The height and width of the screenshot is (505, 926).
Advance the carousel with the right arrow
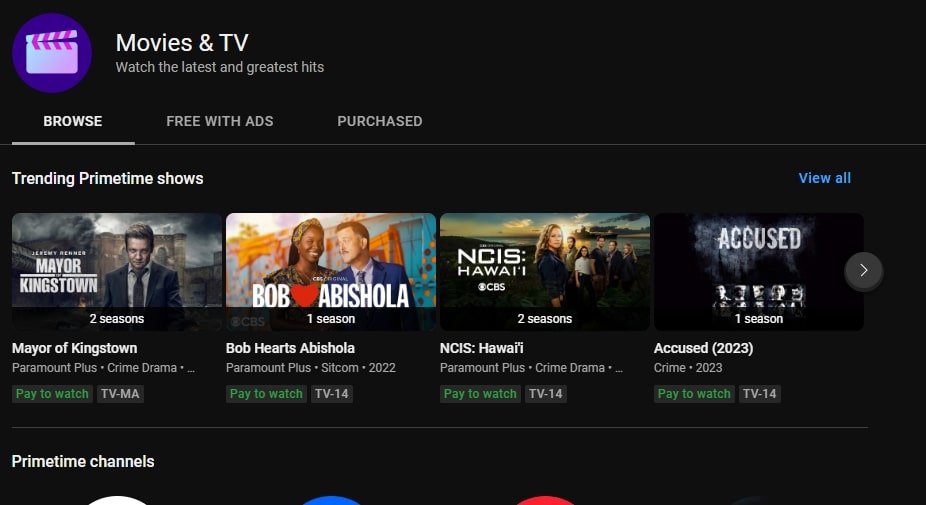(863, 271)
